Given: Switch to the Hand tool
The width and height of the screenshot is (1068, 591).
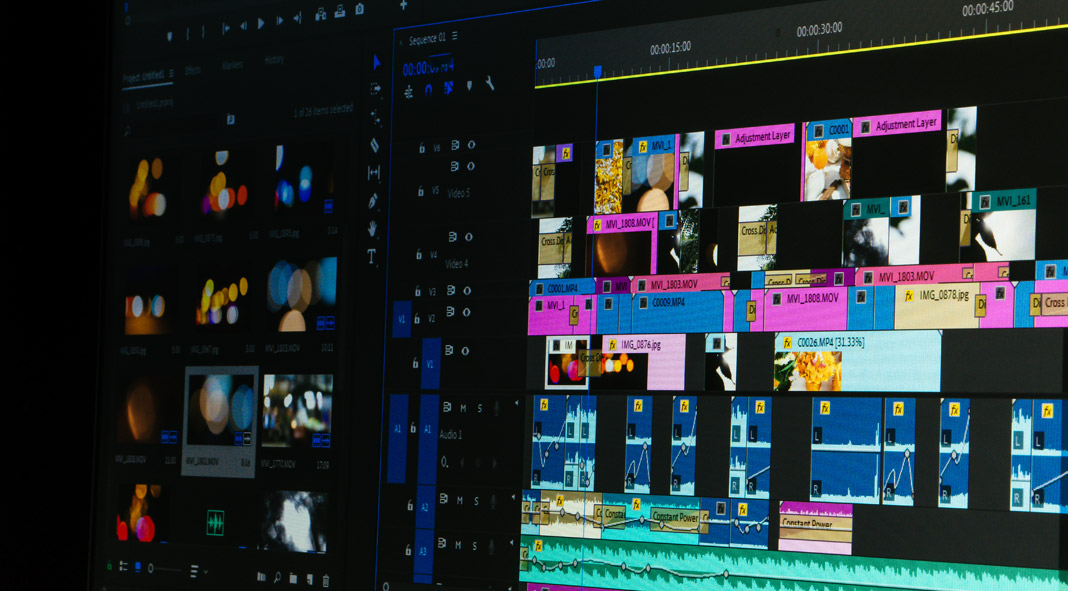Looking at the screenshot, I should [373, 229].
